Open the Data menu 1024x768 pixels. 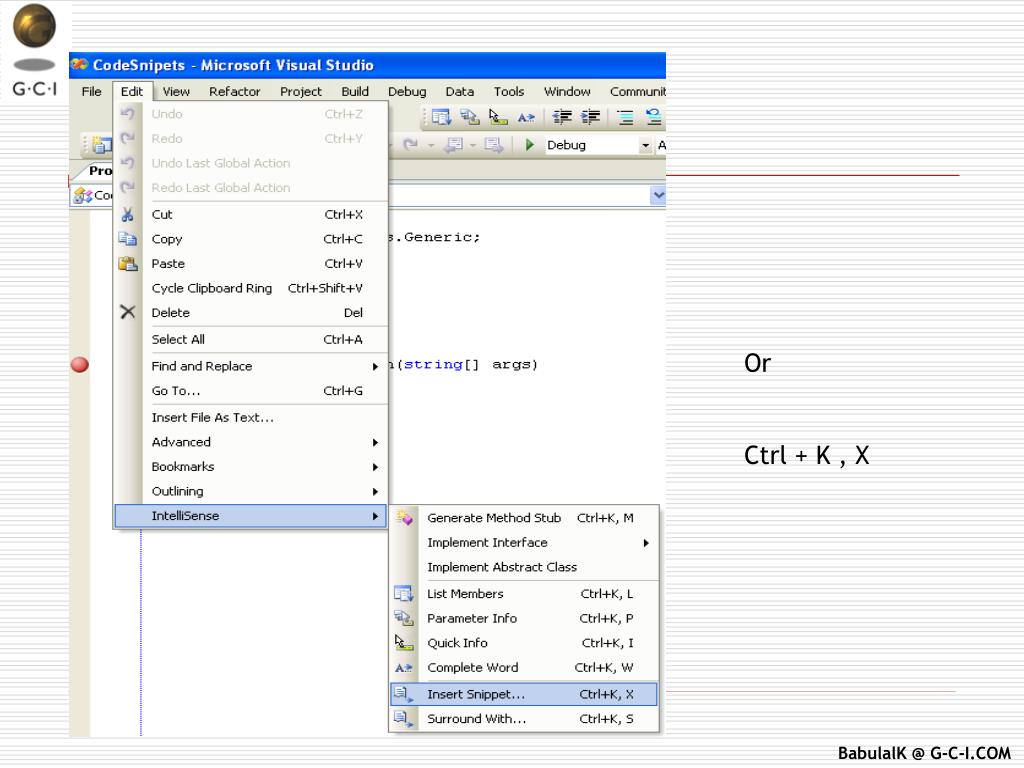click(460, 91)
